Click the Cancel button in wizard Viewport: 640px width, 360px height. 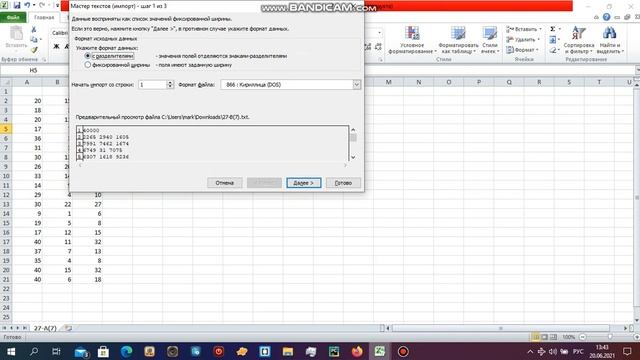[224, 183]
